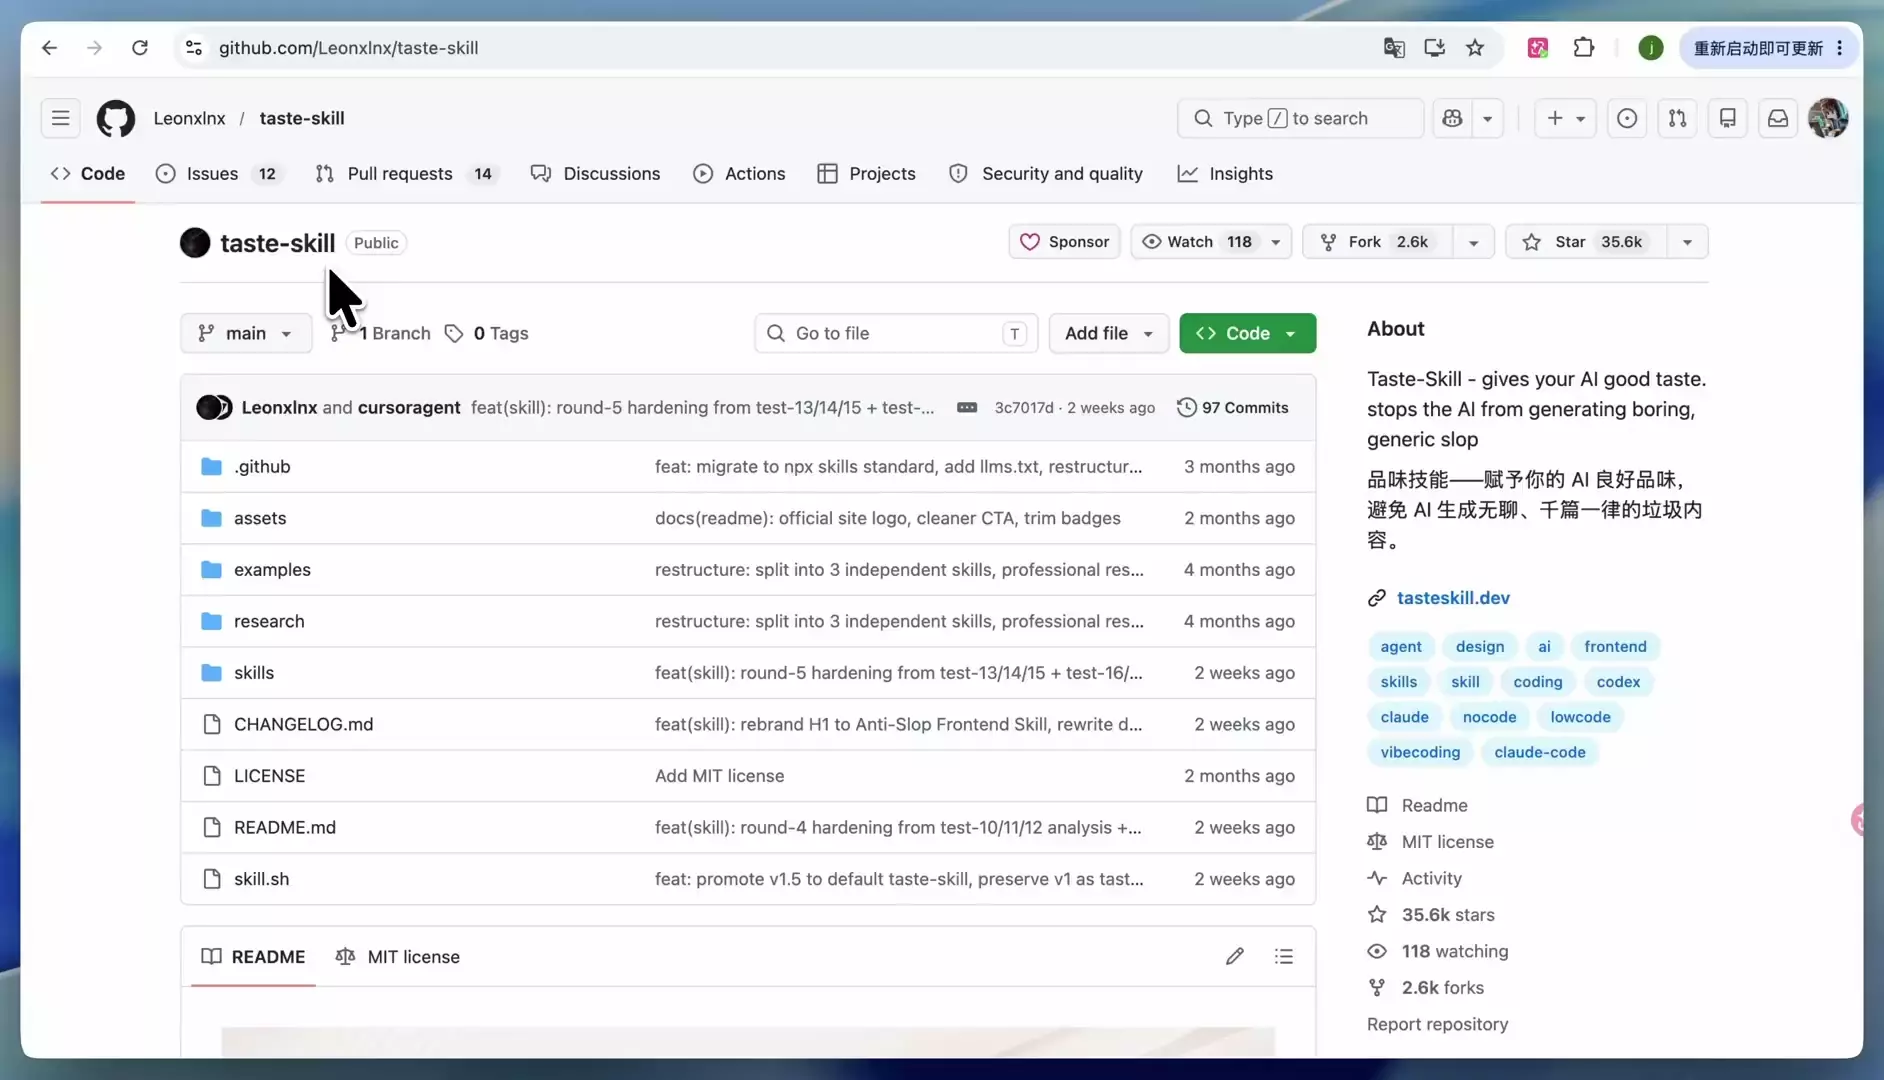1884x1080 pixels.
Task: Go back with the browser back arrow
Action: click(x=49, y=48)
